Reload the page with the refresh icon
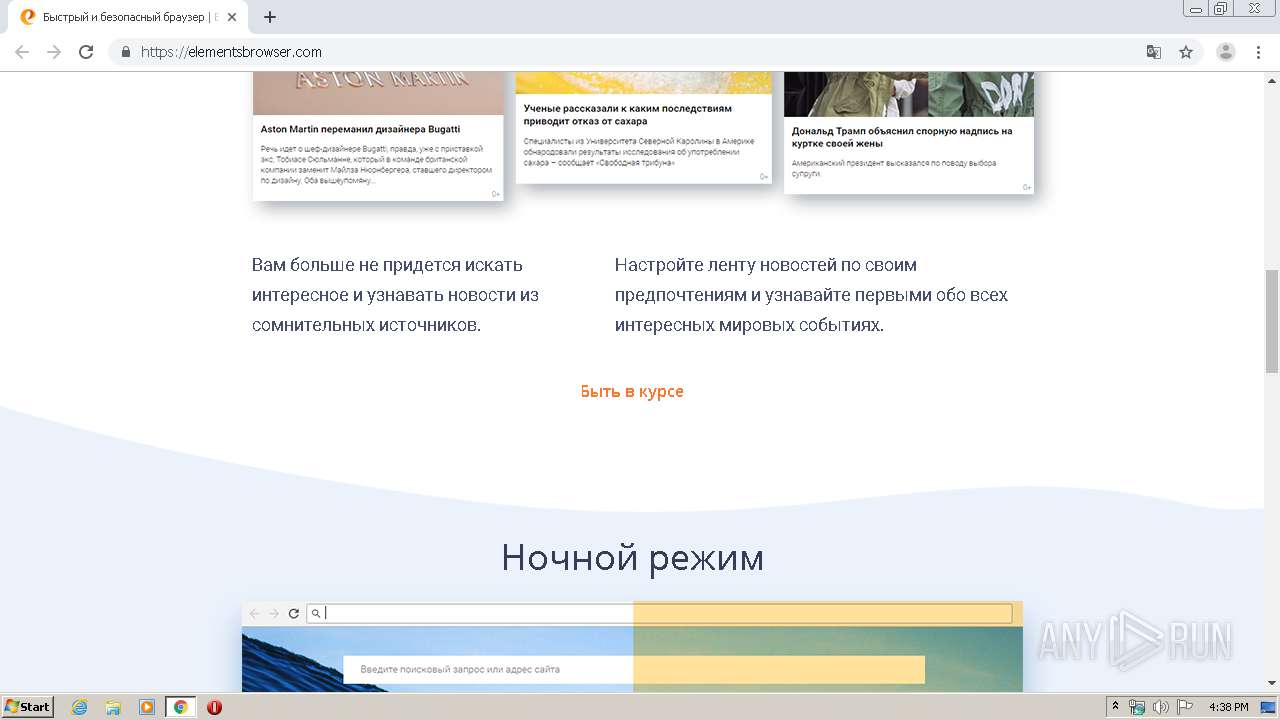The width and height of the screenshot is (1280, 720). [86, 52]
